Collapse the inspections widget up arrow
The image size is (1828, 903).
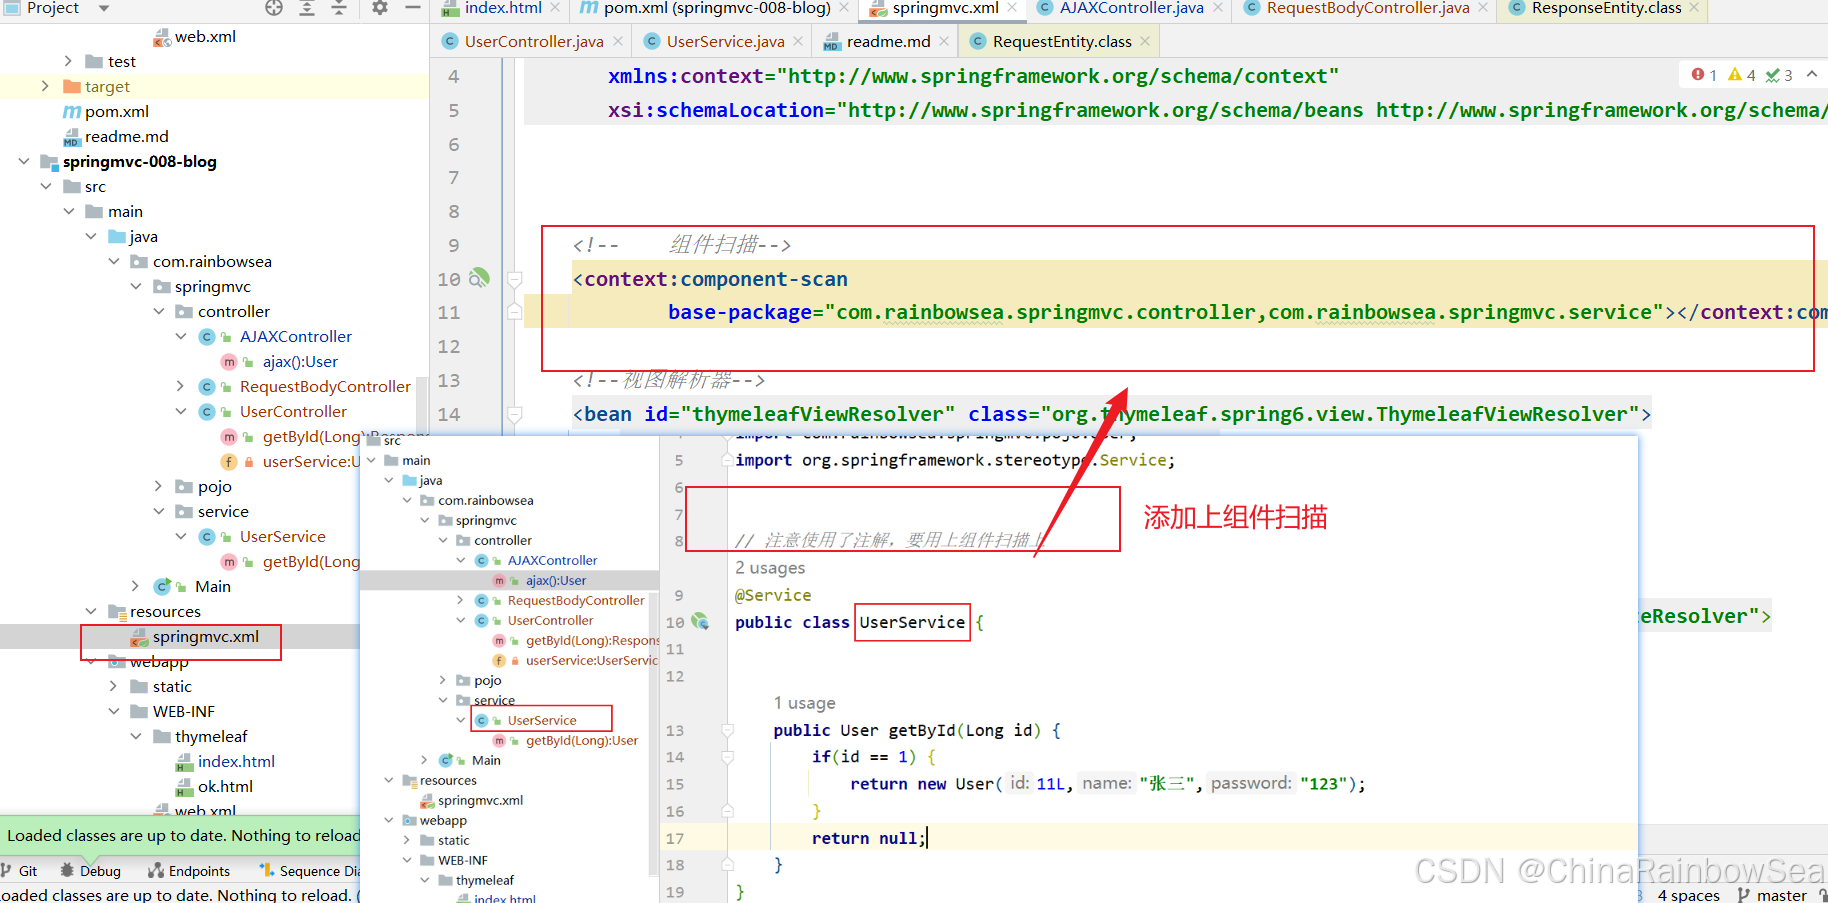point(1811,74)
